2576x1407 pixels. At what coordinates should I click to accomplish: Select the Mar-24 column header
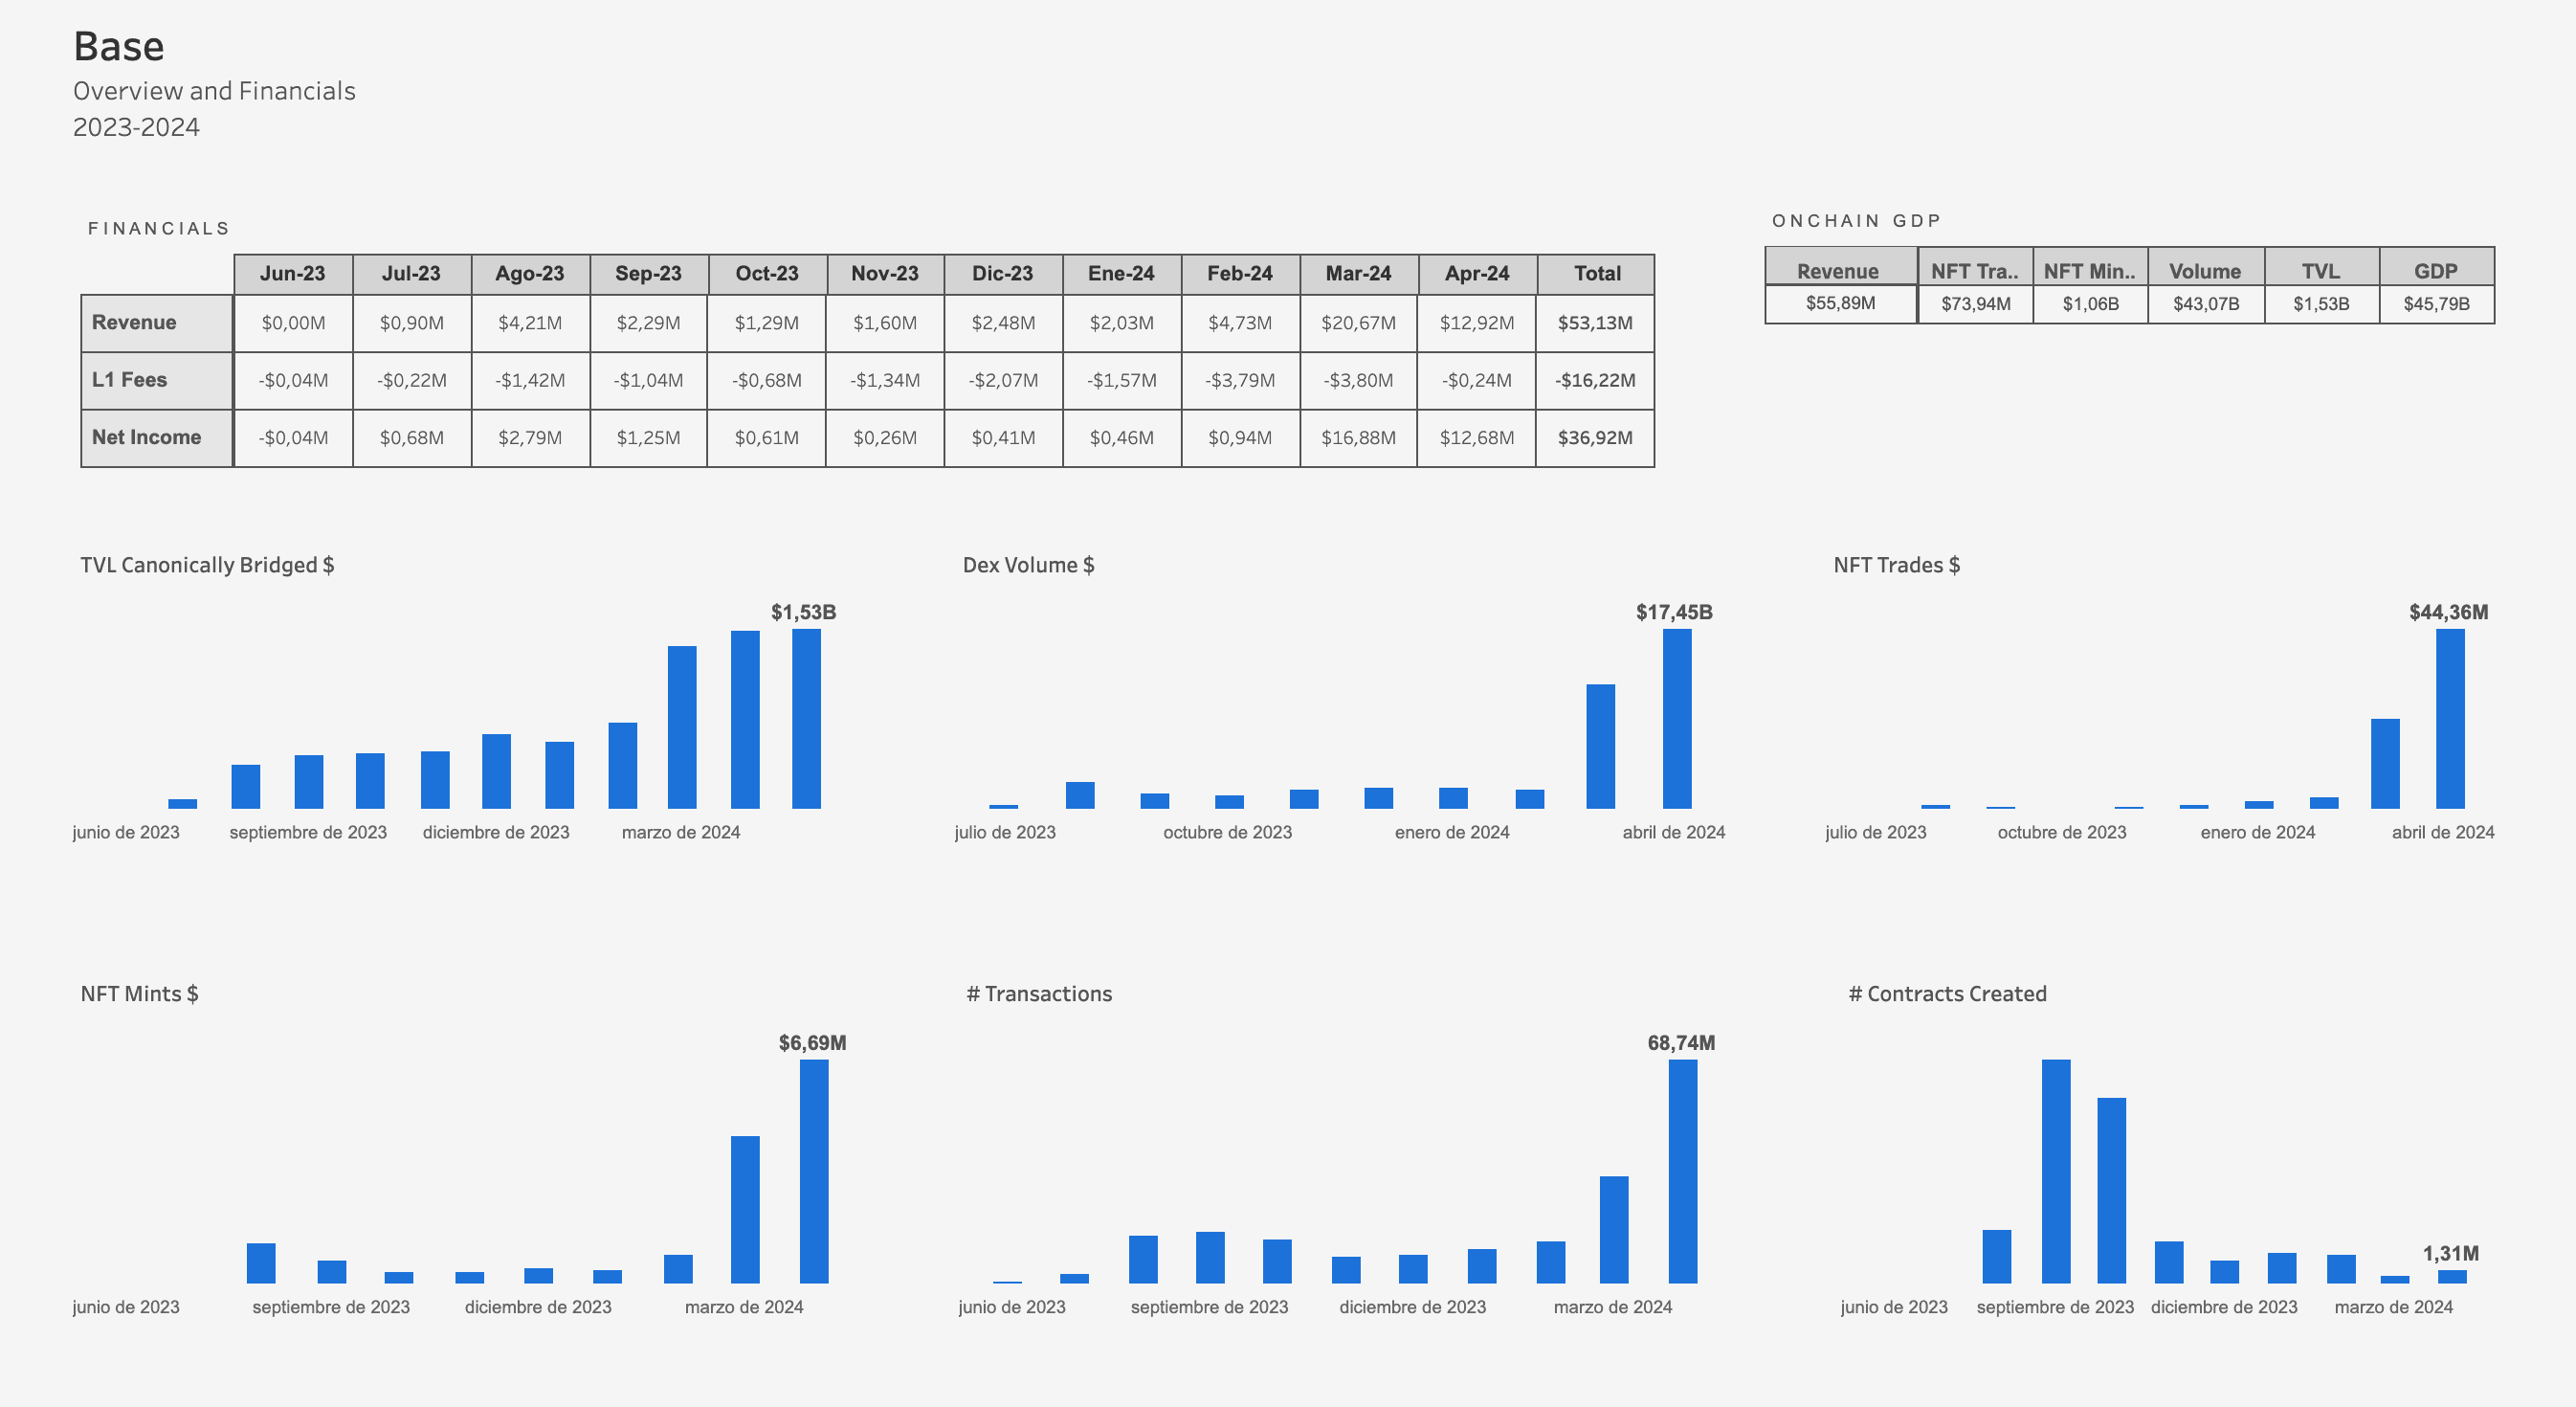click(1358, 274)
